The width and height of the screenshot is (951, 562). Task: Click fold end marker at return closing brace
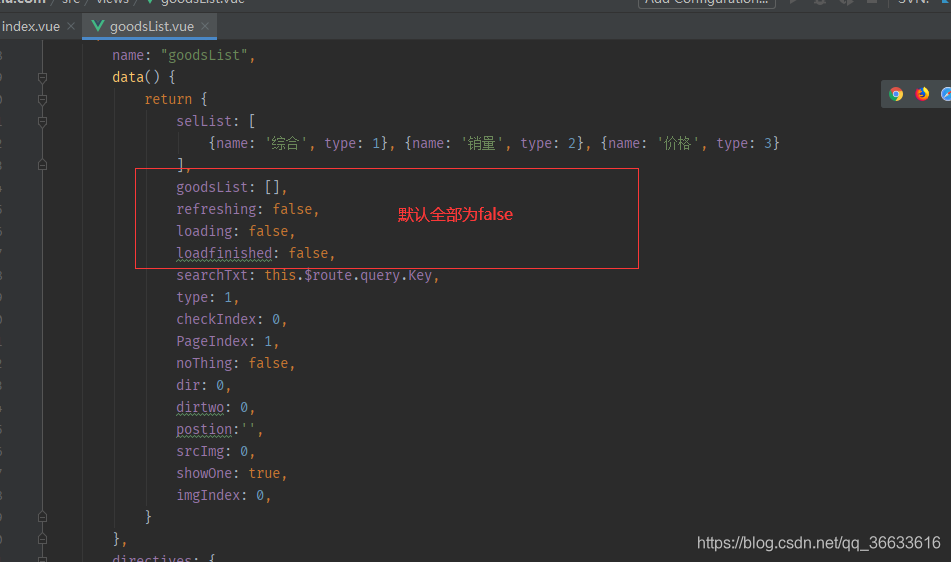[x=42, y=517]
